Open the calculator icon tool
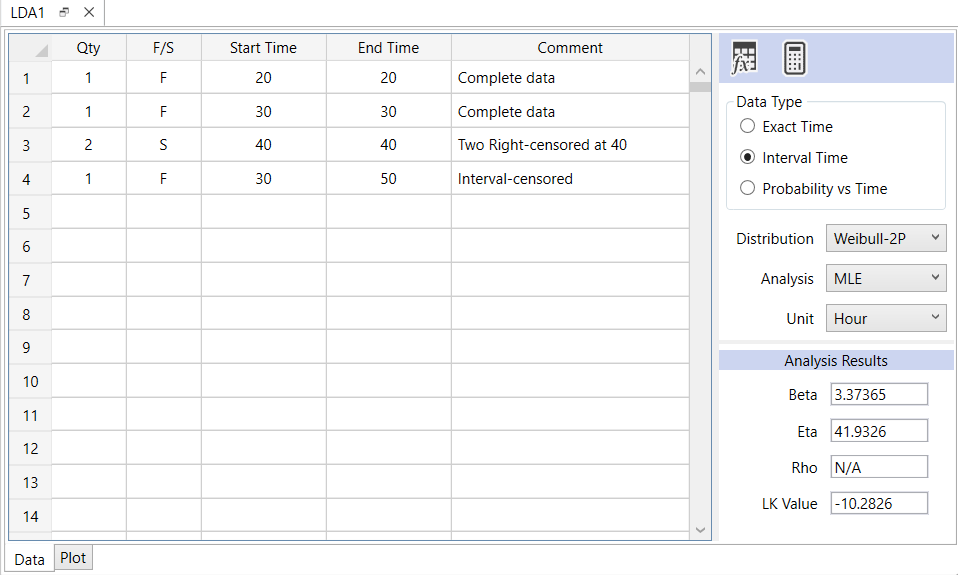This screenshot has width=958, height=575. click(x=794, y=59)
